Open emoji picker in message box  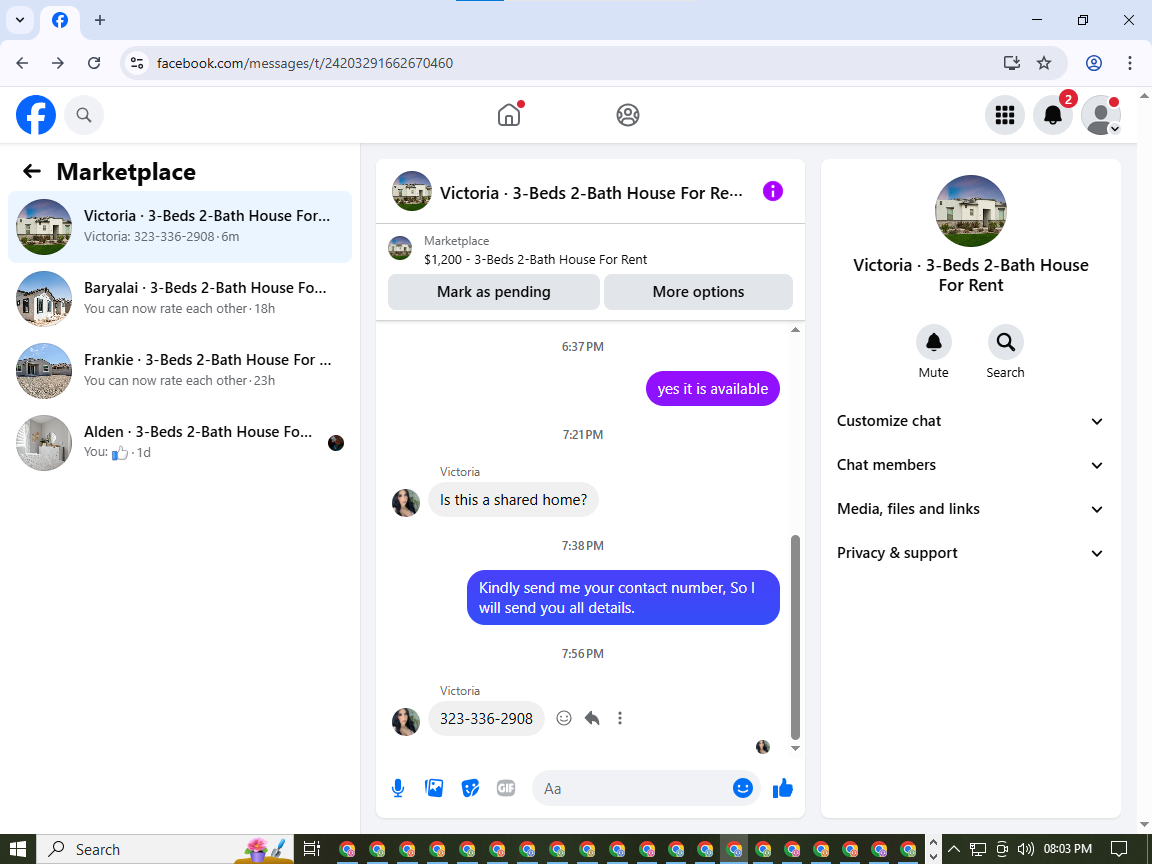click(743, 788)
